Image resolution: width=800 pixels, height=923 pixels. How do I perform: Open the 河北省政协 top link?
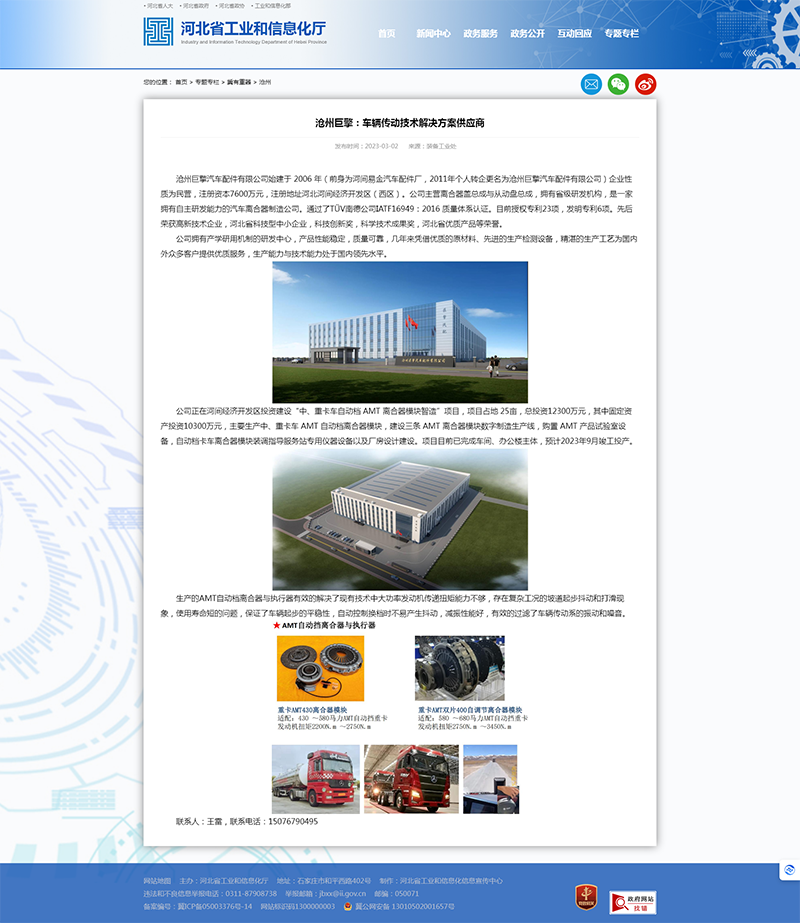click(231, 6)
